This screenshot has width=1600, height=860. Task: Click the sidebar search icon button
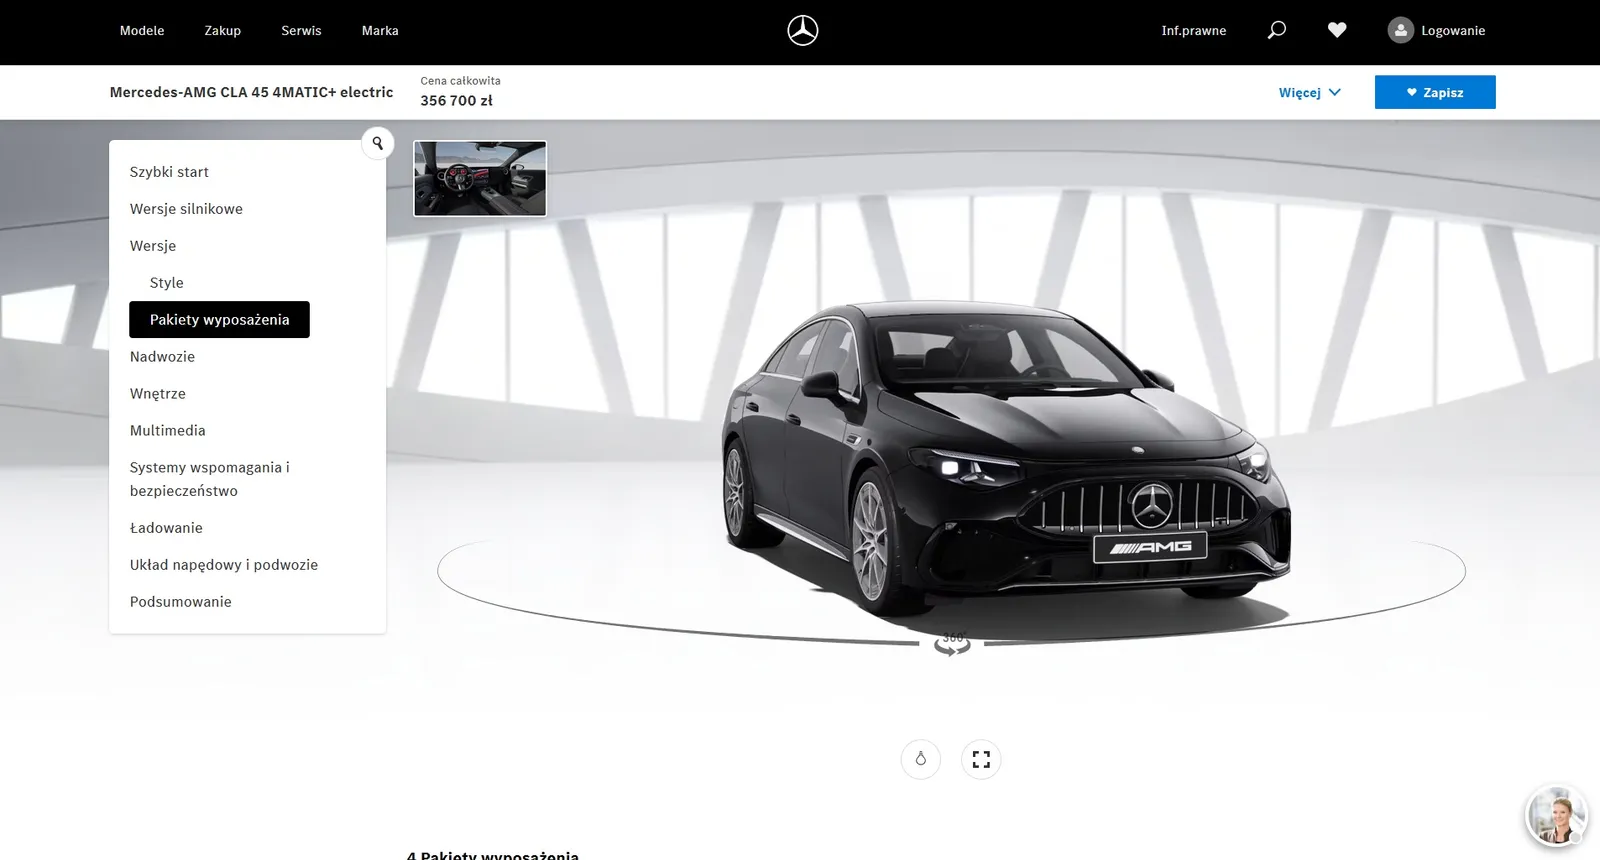(378, 143)
